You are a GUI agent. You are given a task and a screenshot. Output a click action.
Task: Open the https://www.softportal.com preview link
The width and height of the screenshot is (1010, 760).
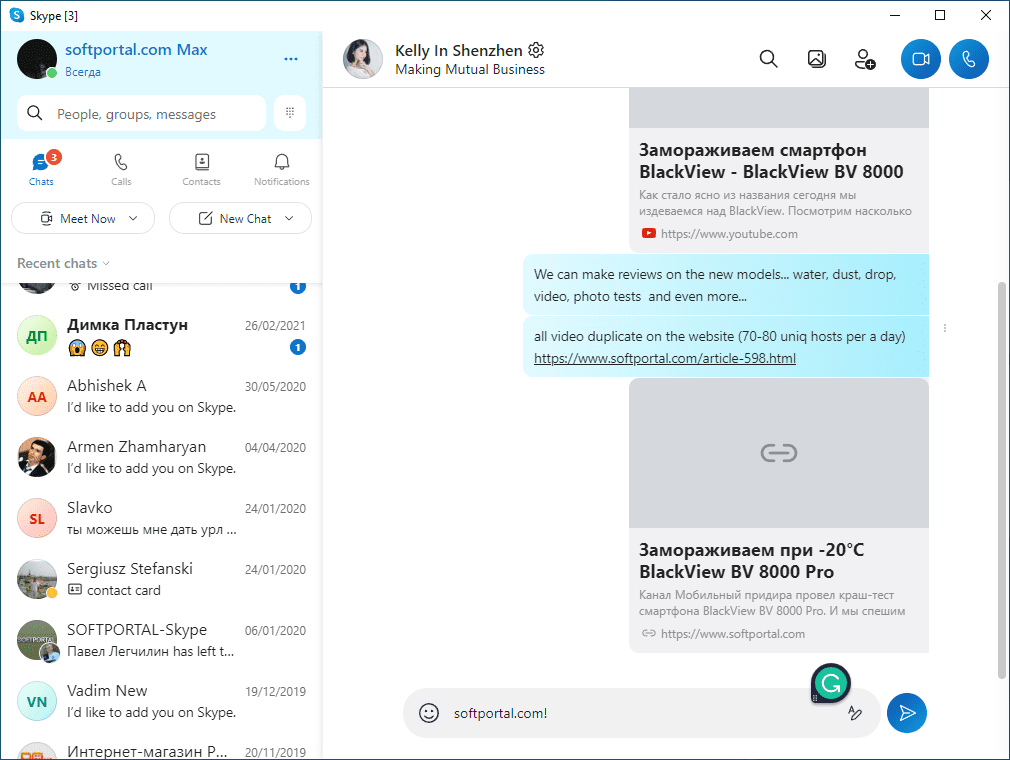point(733,634)
